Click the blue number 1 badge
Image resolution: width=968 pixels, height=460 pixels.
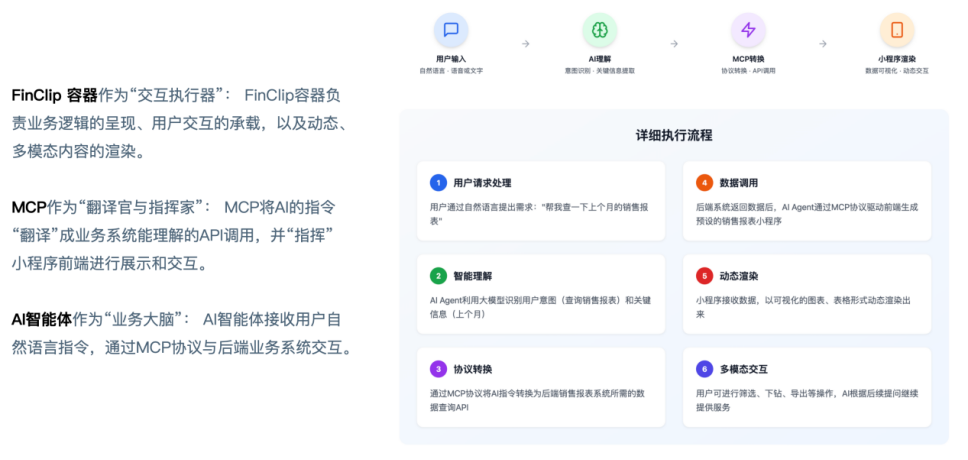coord(438,183)
